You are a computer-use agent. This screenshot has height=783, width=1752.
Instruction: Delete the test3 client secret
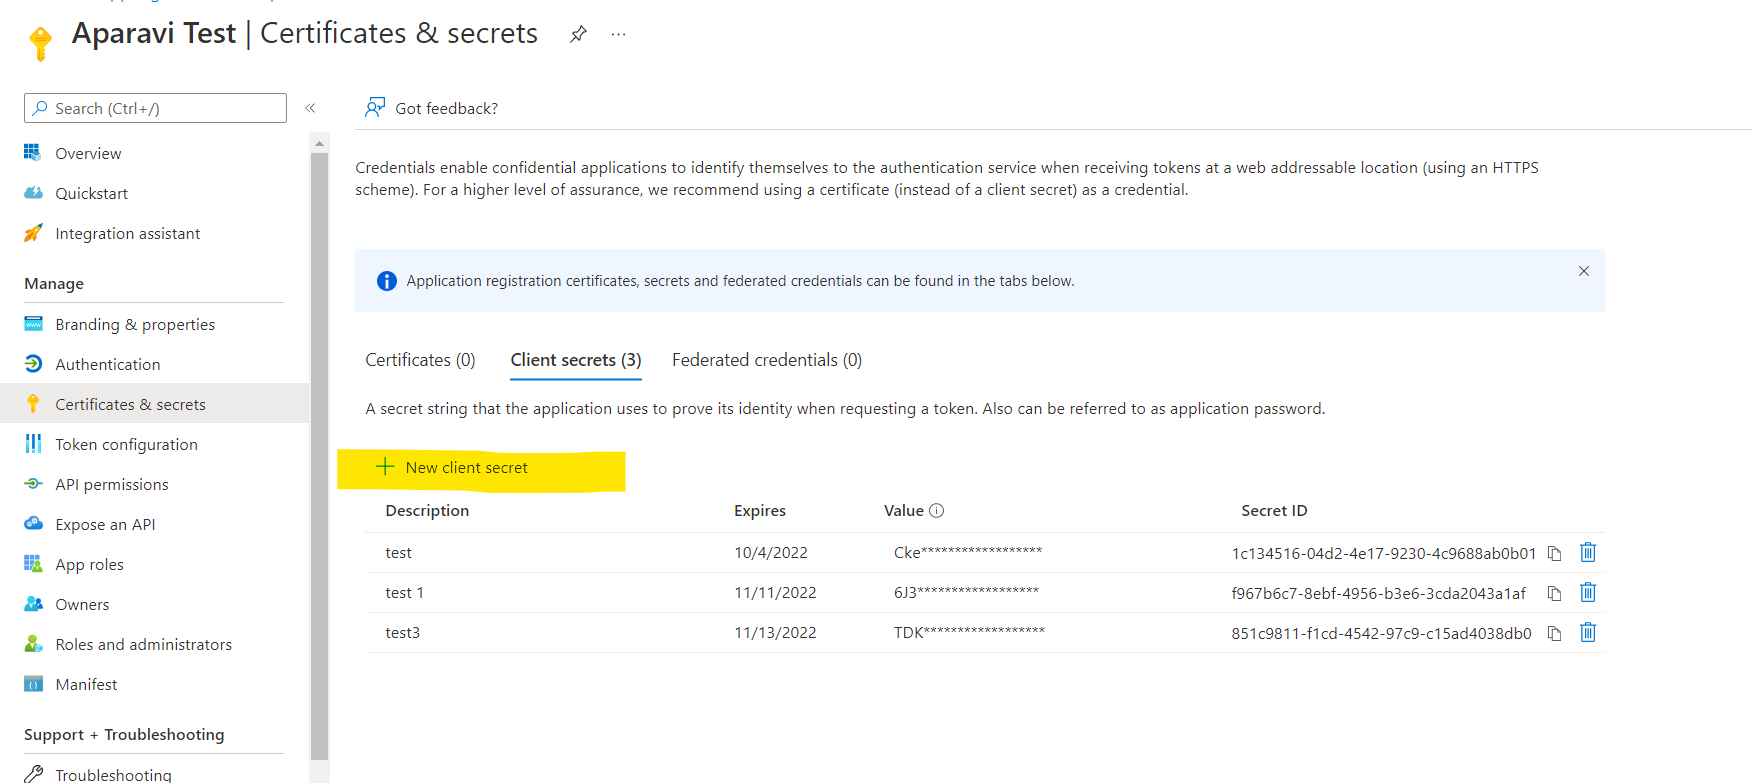[1588, 632]
